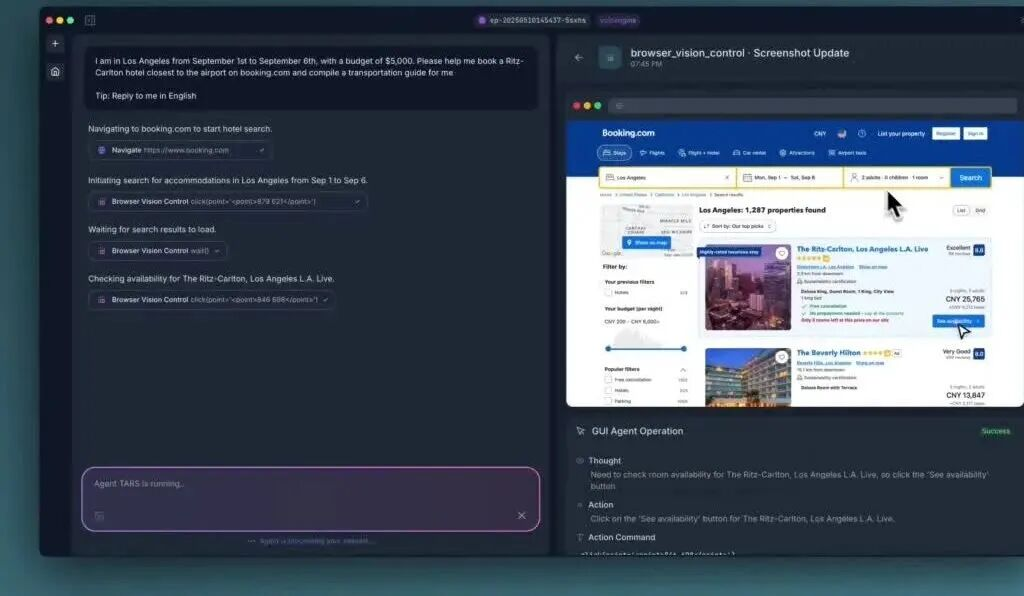
Task: Select the Car rental tab
Action: 749,153
